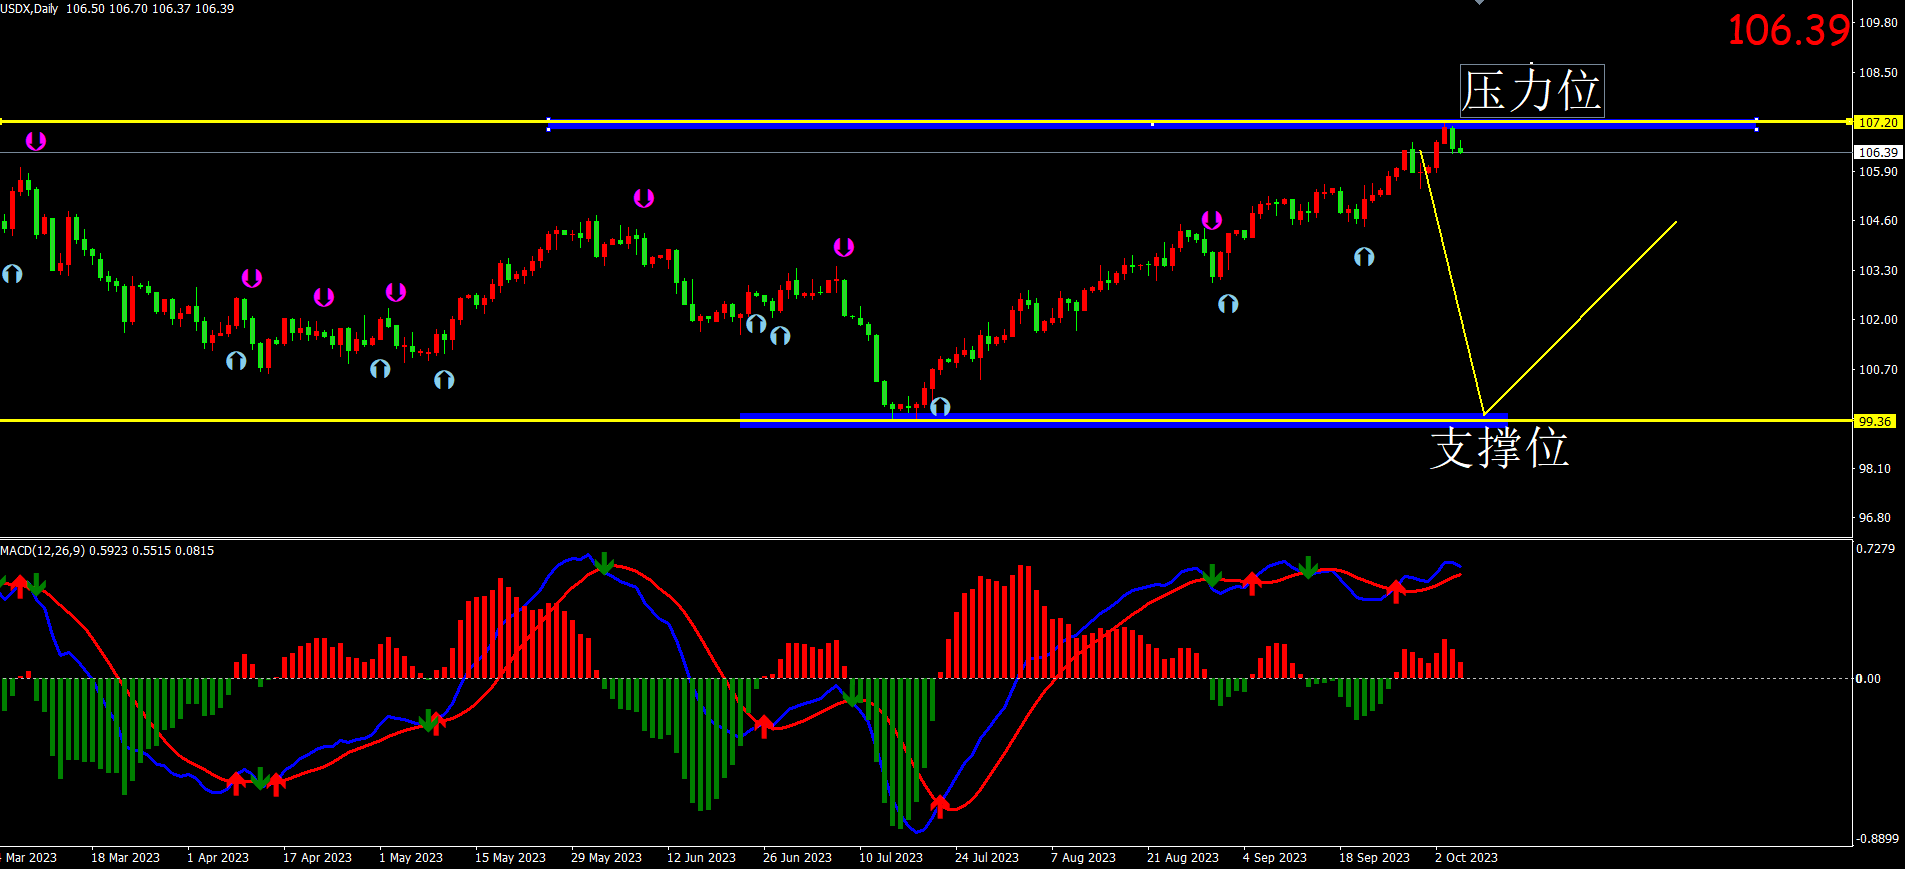Viewport: 1905px width, 869px height.
Task: Click the current price 106.39 axis tag
Action: (1877, 152)
